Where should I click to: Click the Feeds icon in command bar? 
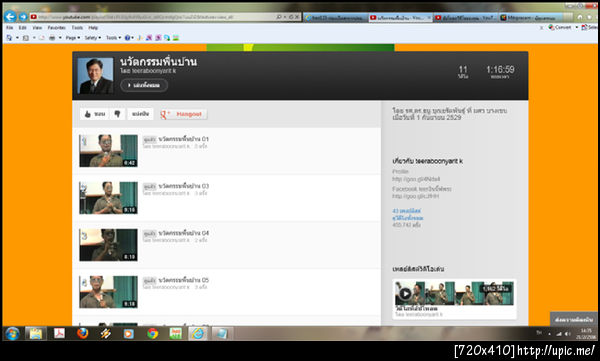point(26,38)
